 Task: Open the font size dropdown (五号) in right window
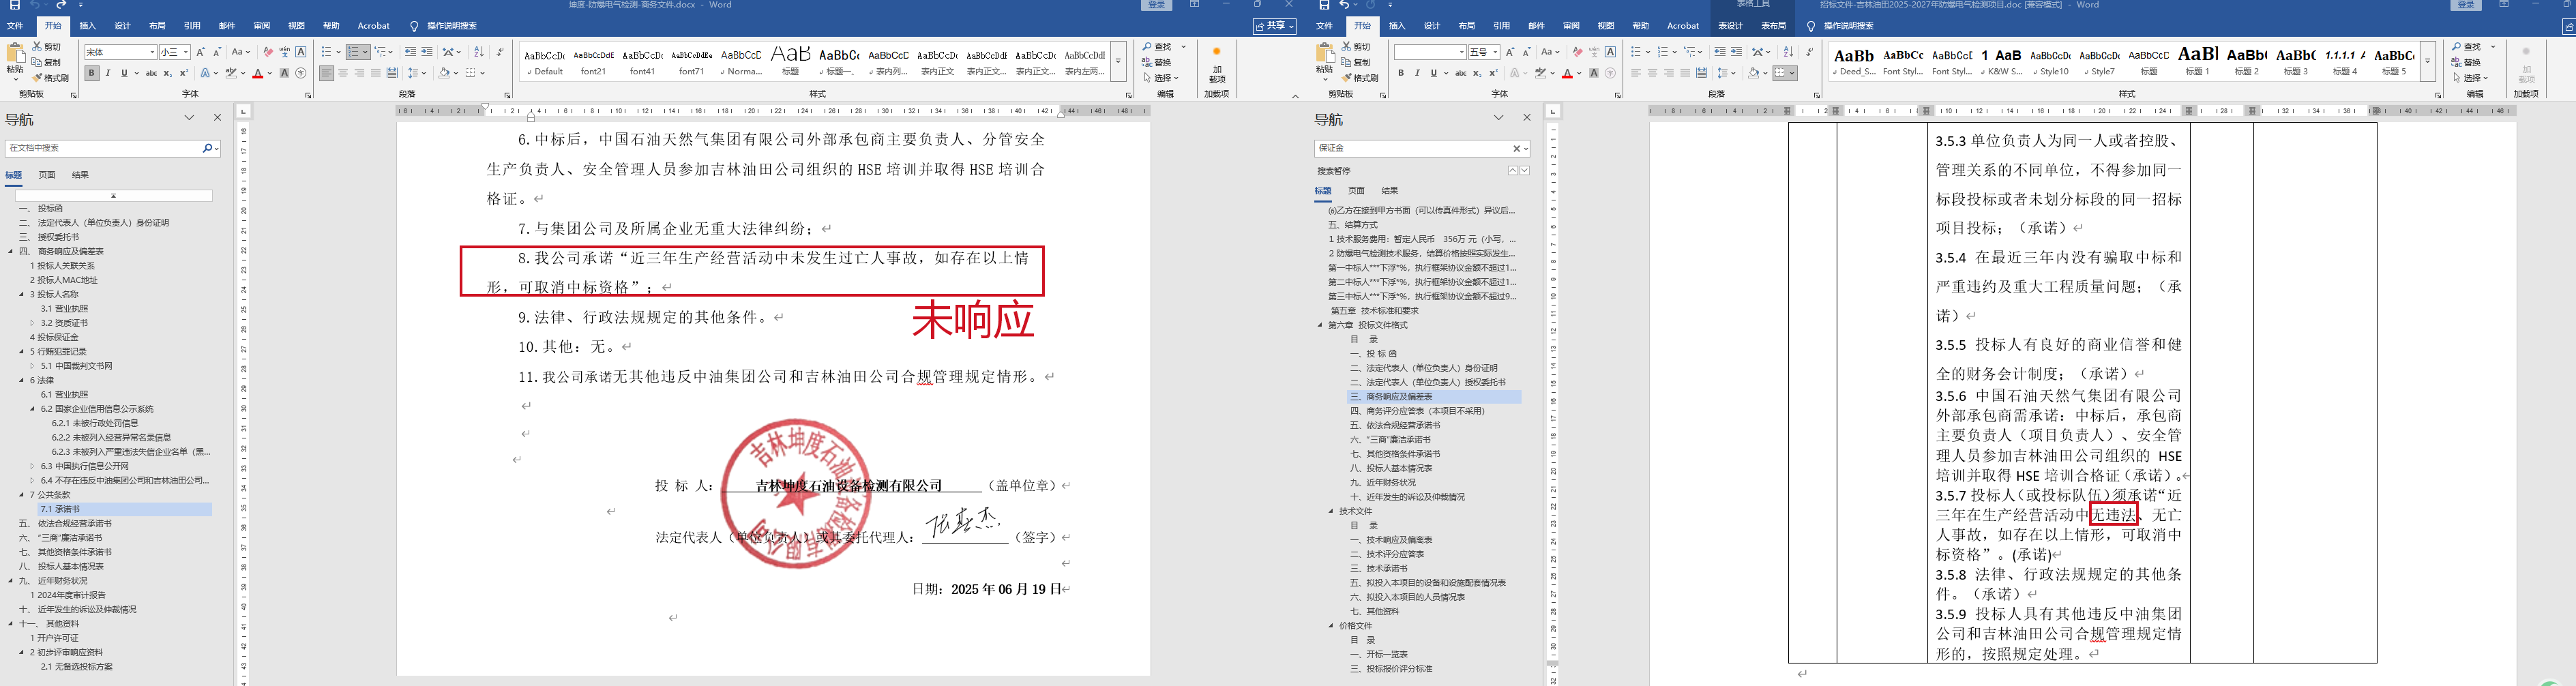1496,52
